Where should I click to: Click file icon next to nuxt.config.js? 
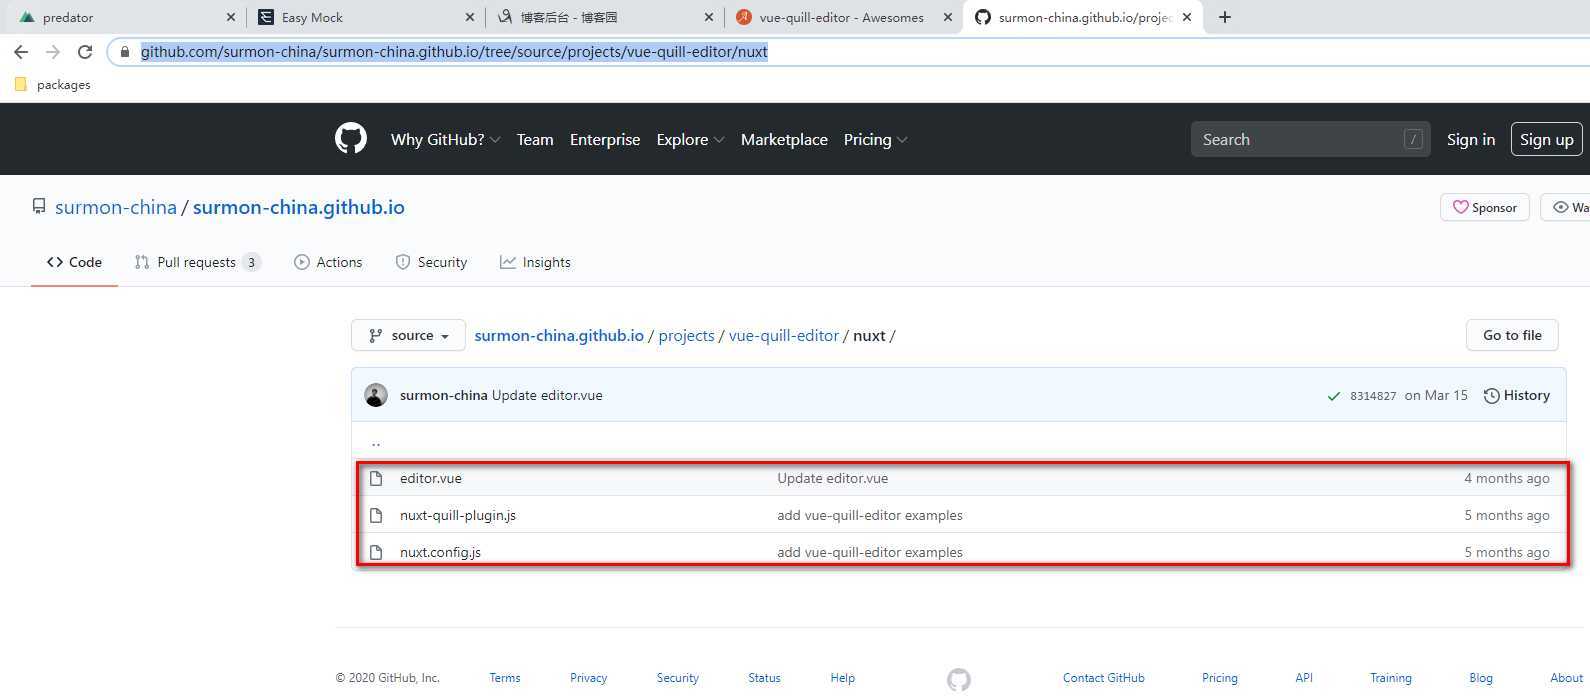(x=376, y=552)
